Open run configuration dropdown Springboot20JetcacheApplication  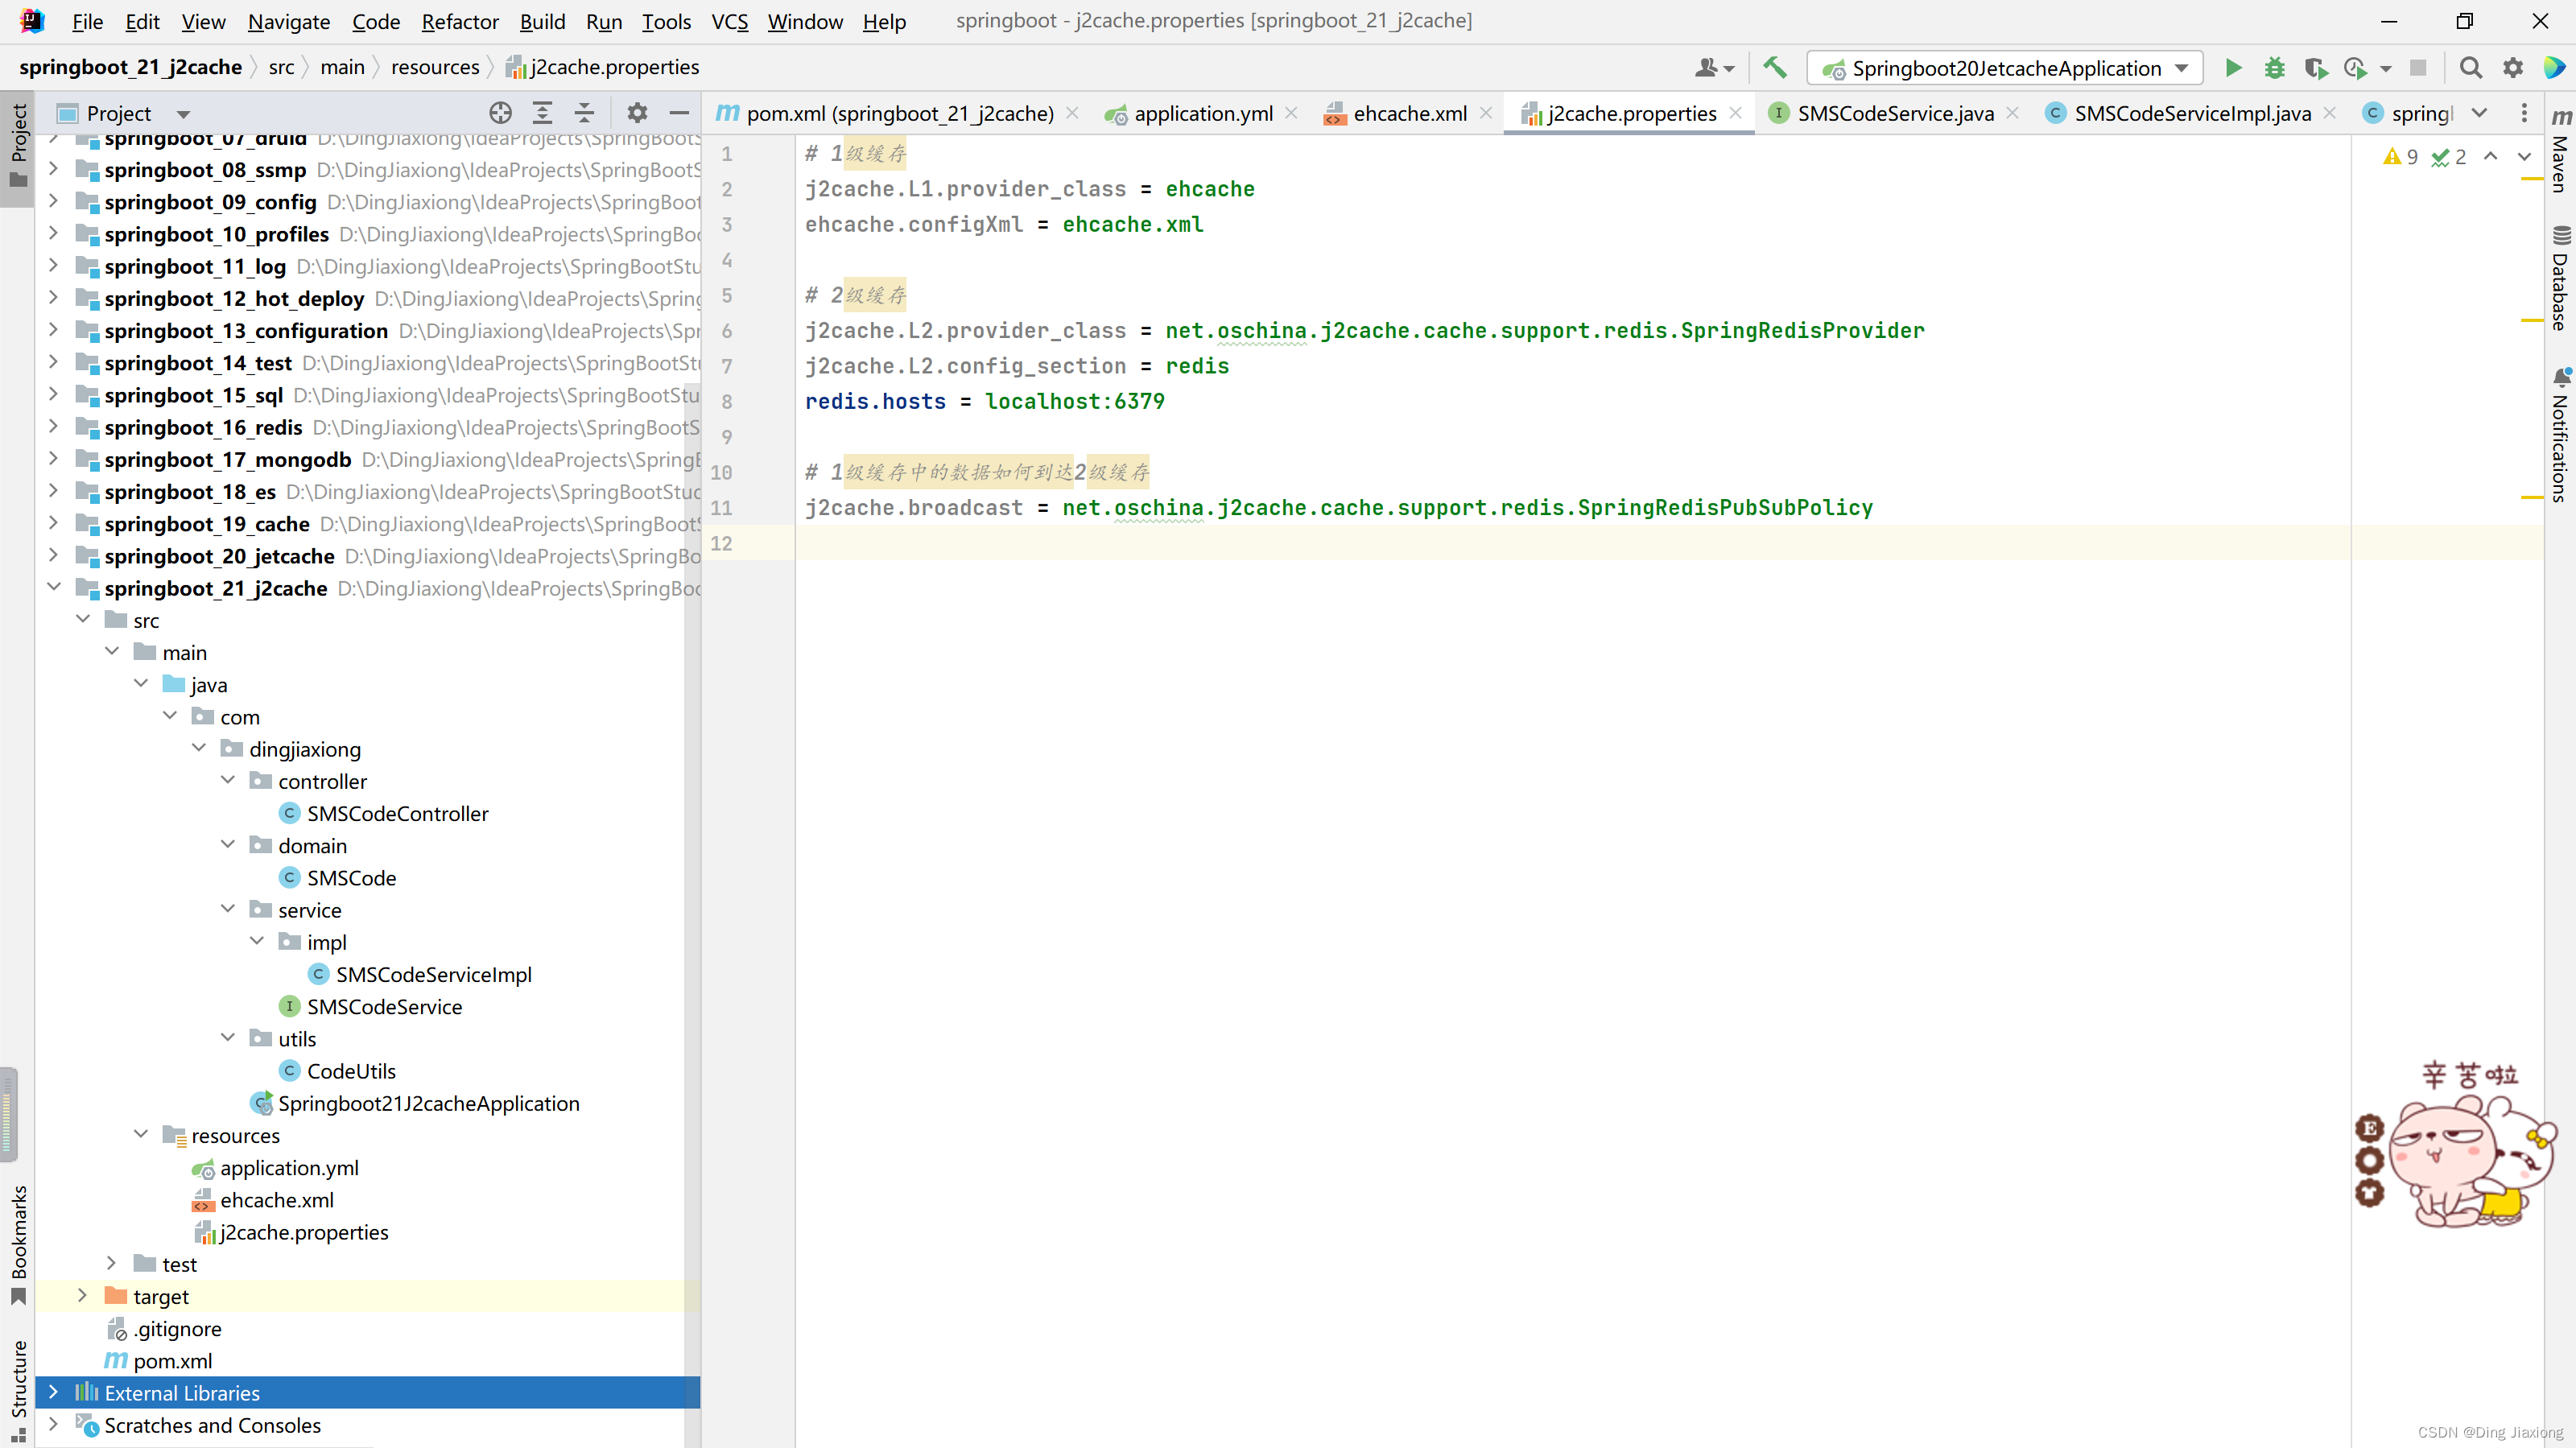point(2005,68)
